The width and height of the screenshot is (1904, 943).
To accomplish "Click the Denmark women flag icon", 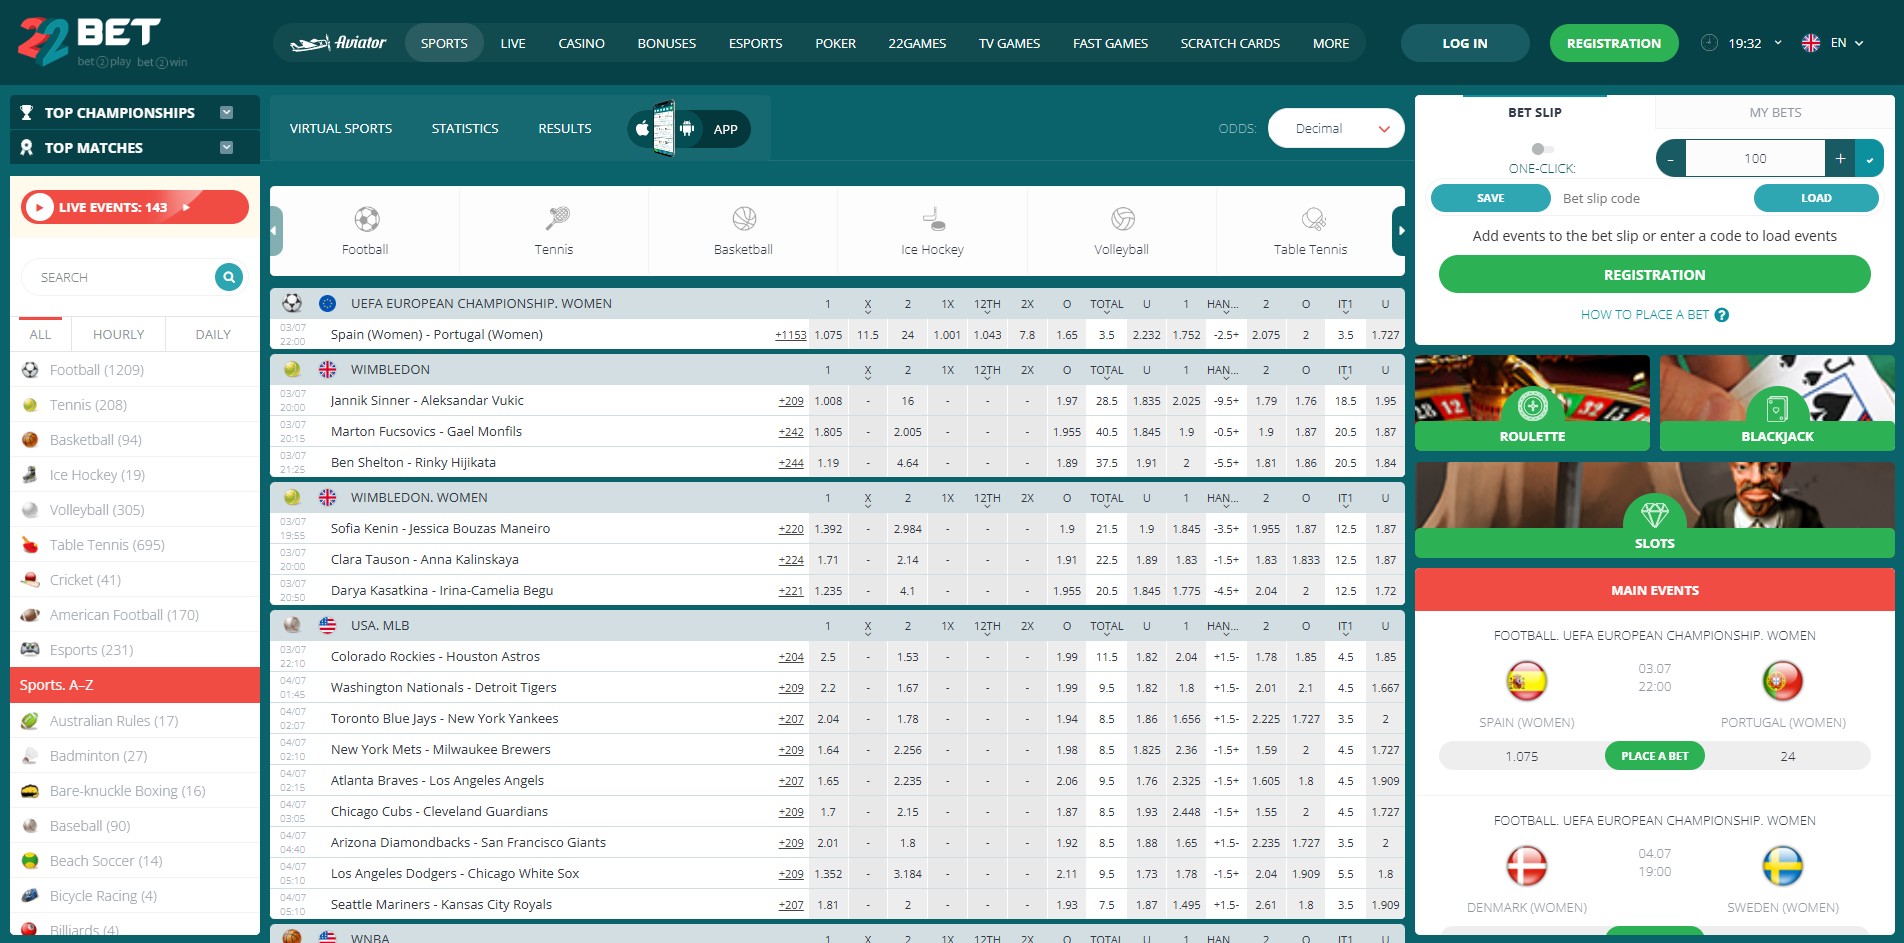I will 1527,866.
